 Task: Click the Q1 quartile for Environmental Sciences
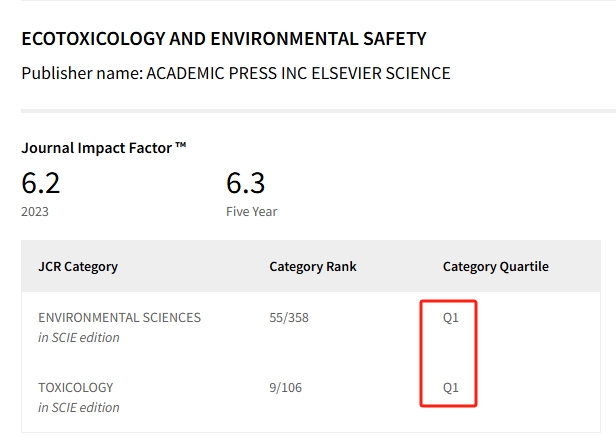[x=451, y=318]
